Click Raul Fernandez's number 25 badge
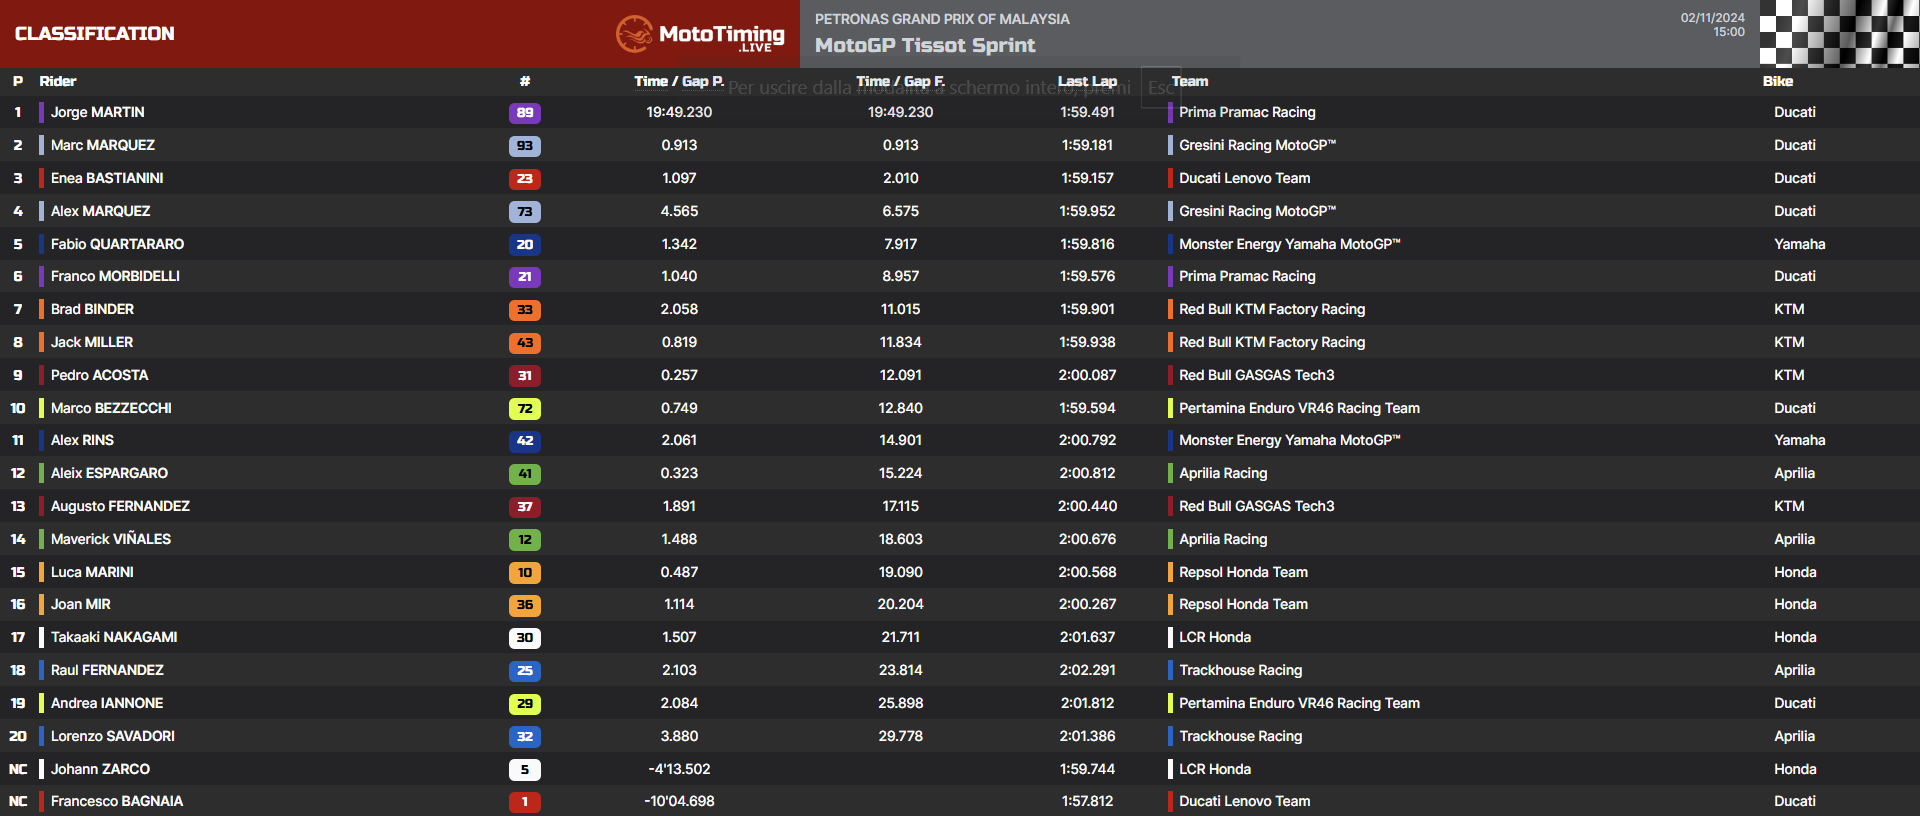 pyautogui.click(x=525, y=671)
